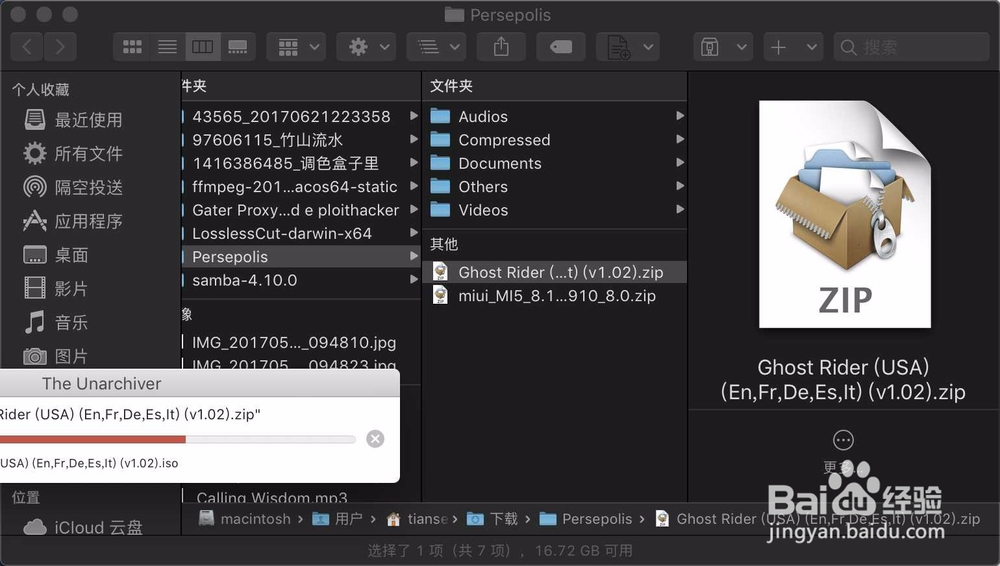Open the archive tool dropdown in toolbar

click(723, 47)
